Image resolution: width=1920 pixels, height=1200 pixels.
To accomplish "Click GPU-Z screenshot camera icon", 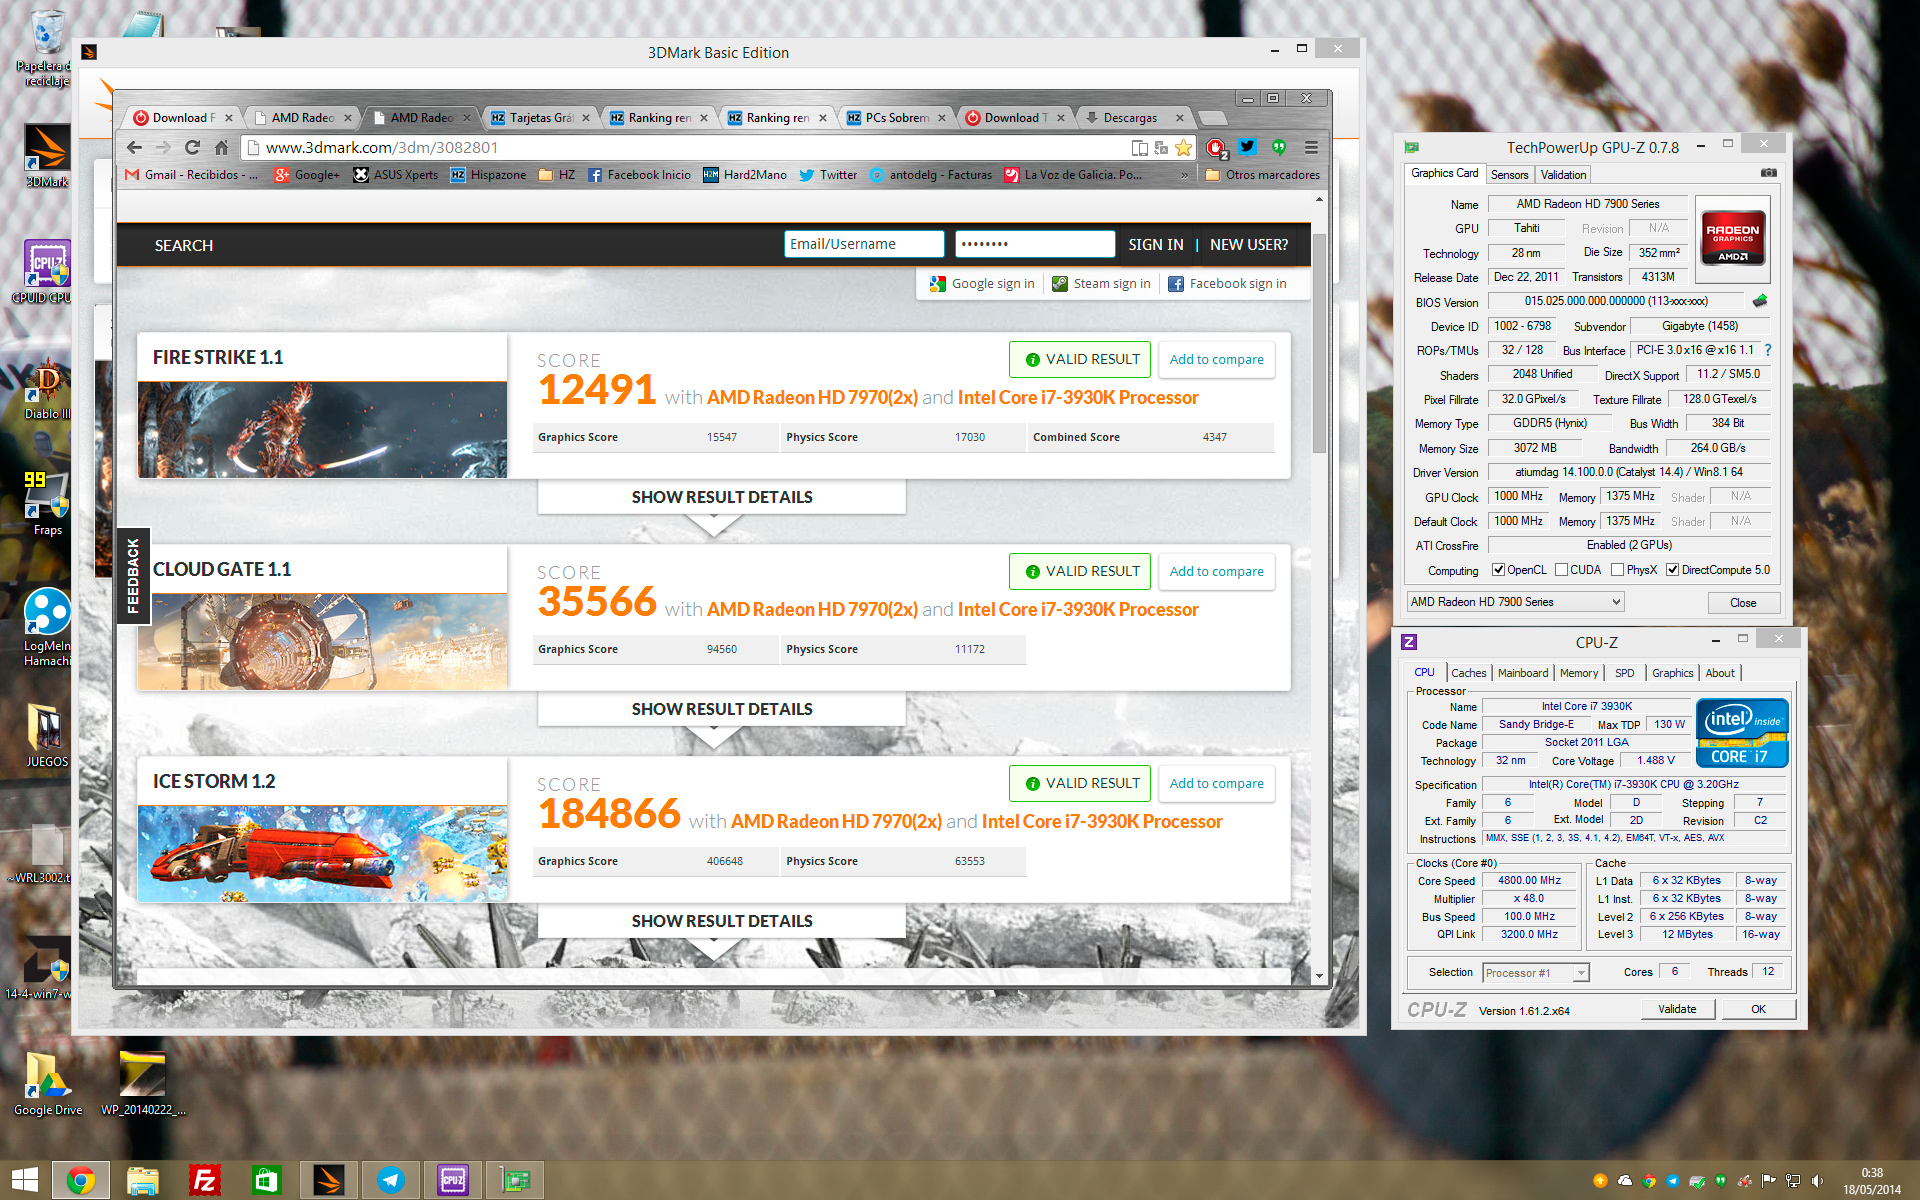I will click(x=1768, y=173).
